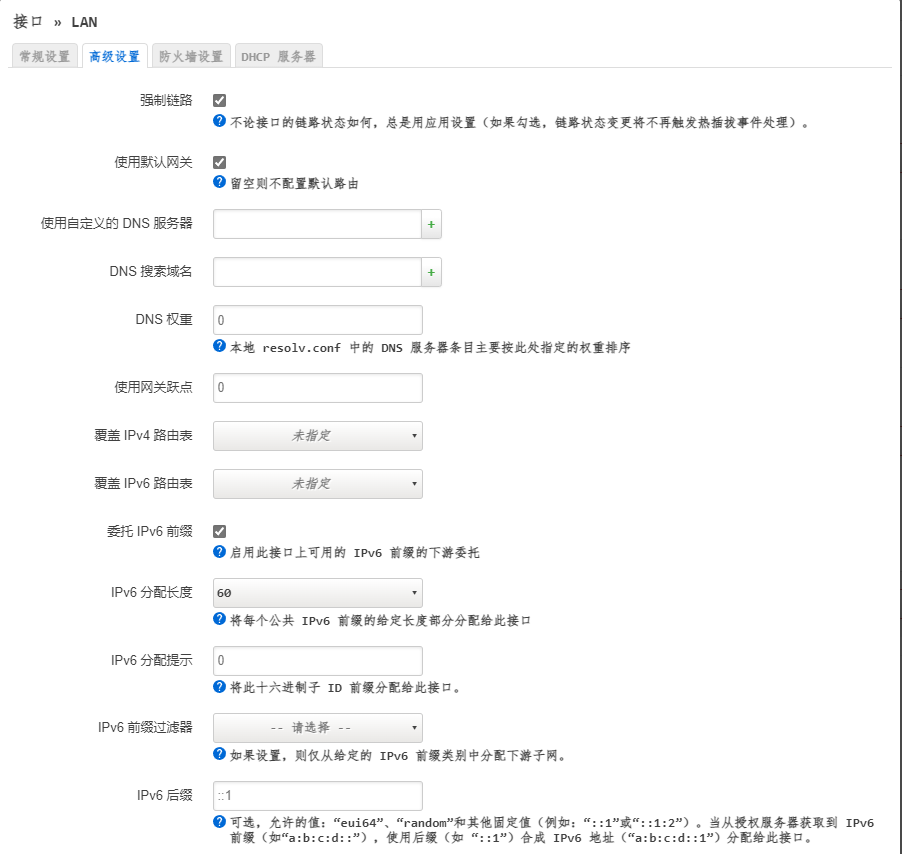The width and height of the screenshot is (902, 854).
Task: Click the help icon for DNS 权重
Action: pyautogui.click(x=218, y=345)
